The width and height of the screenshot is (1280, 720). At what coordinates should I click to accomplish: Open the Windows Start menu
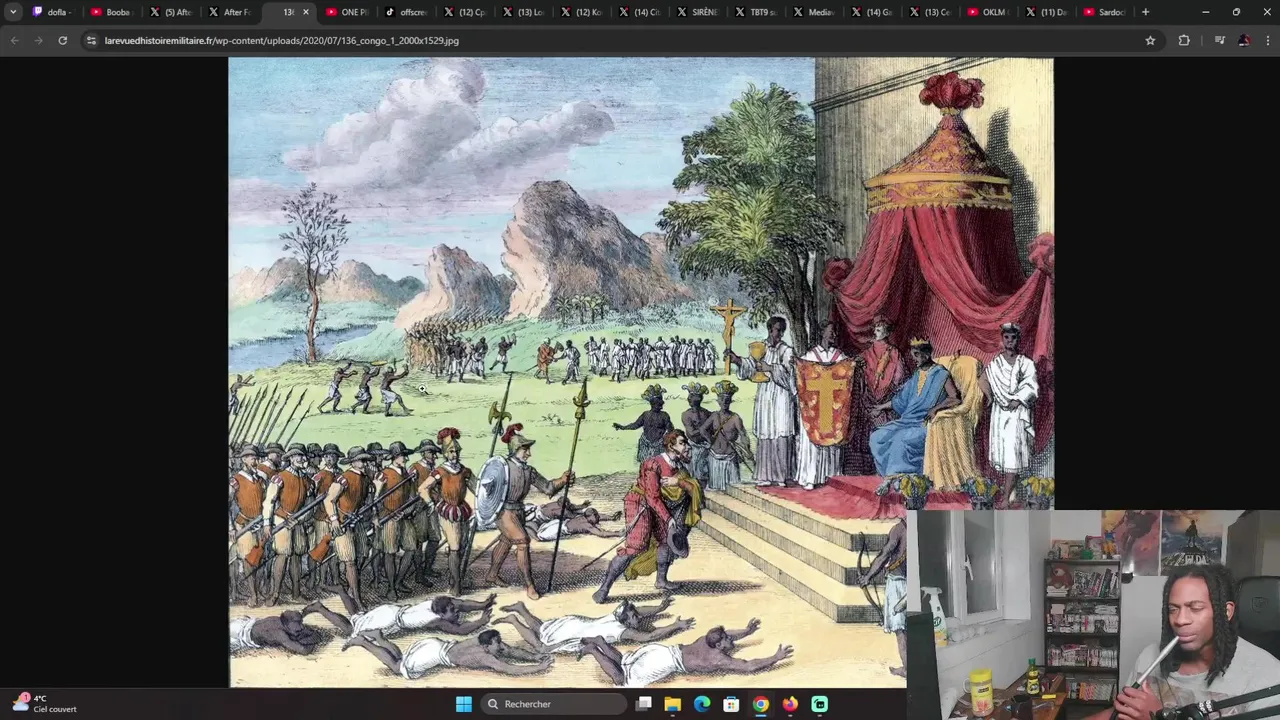pos(464,704)
